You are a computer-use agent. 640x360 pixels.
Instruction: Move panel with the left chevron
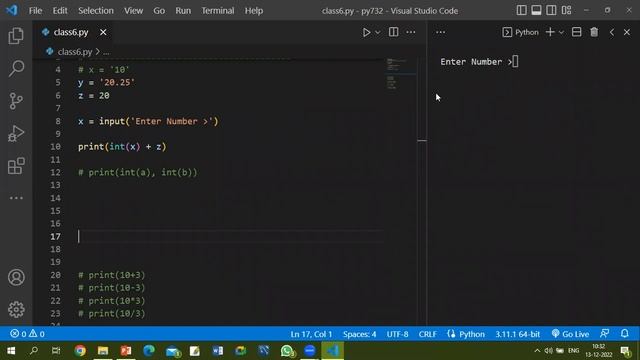611,32
